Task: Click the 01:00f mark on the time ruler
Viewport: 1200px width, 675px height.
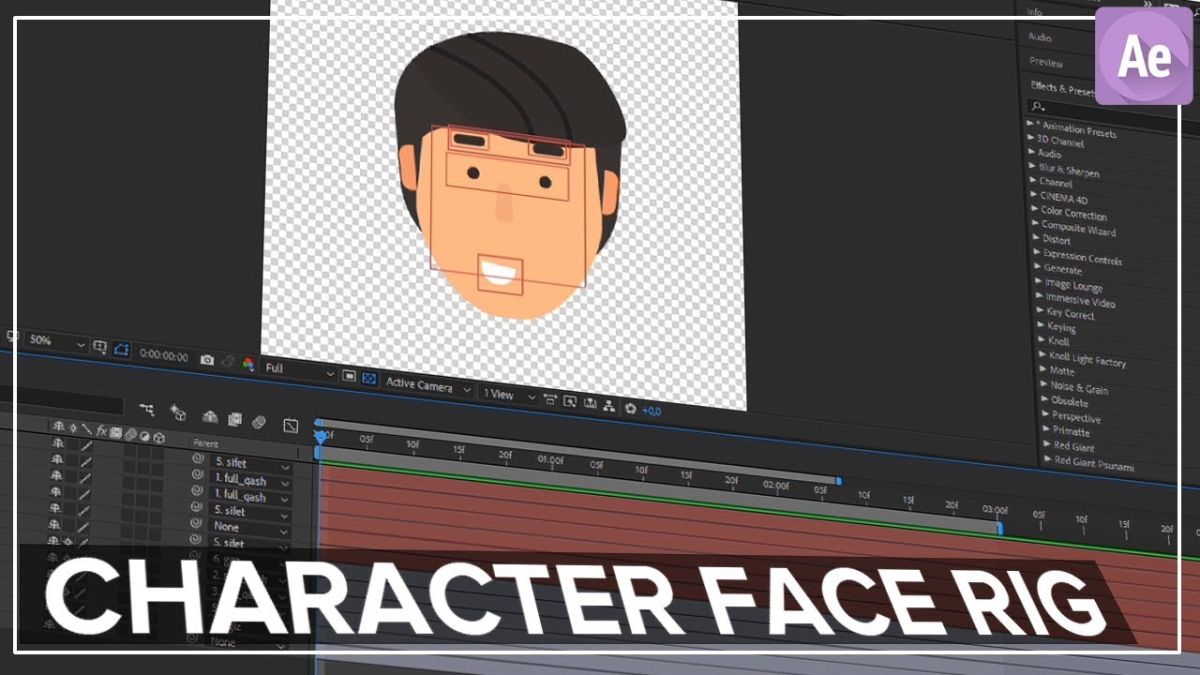Action: [550, 460]
